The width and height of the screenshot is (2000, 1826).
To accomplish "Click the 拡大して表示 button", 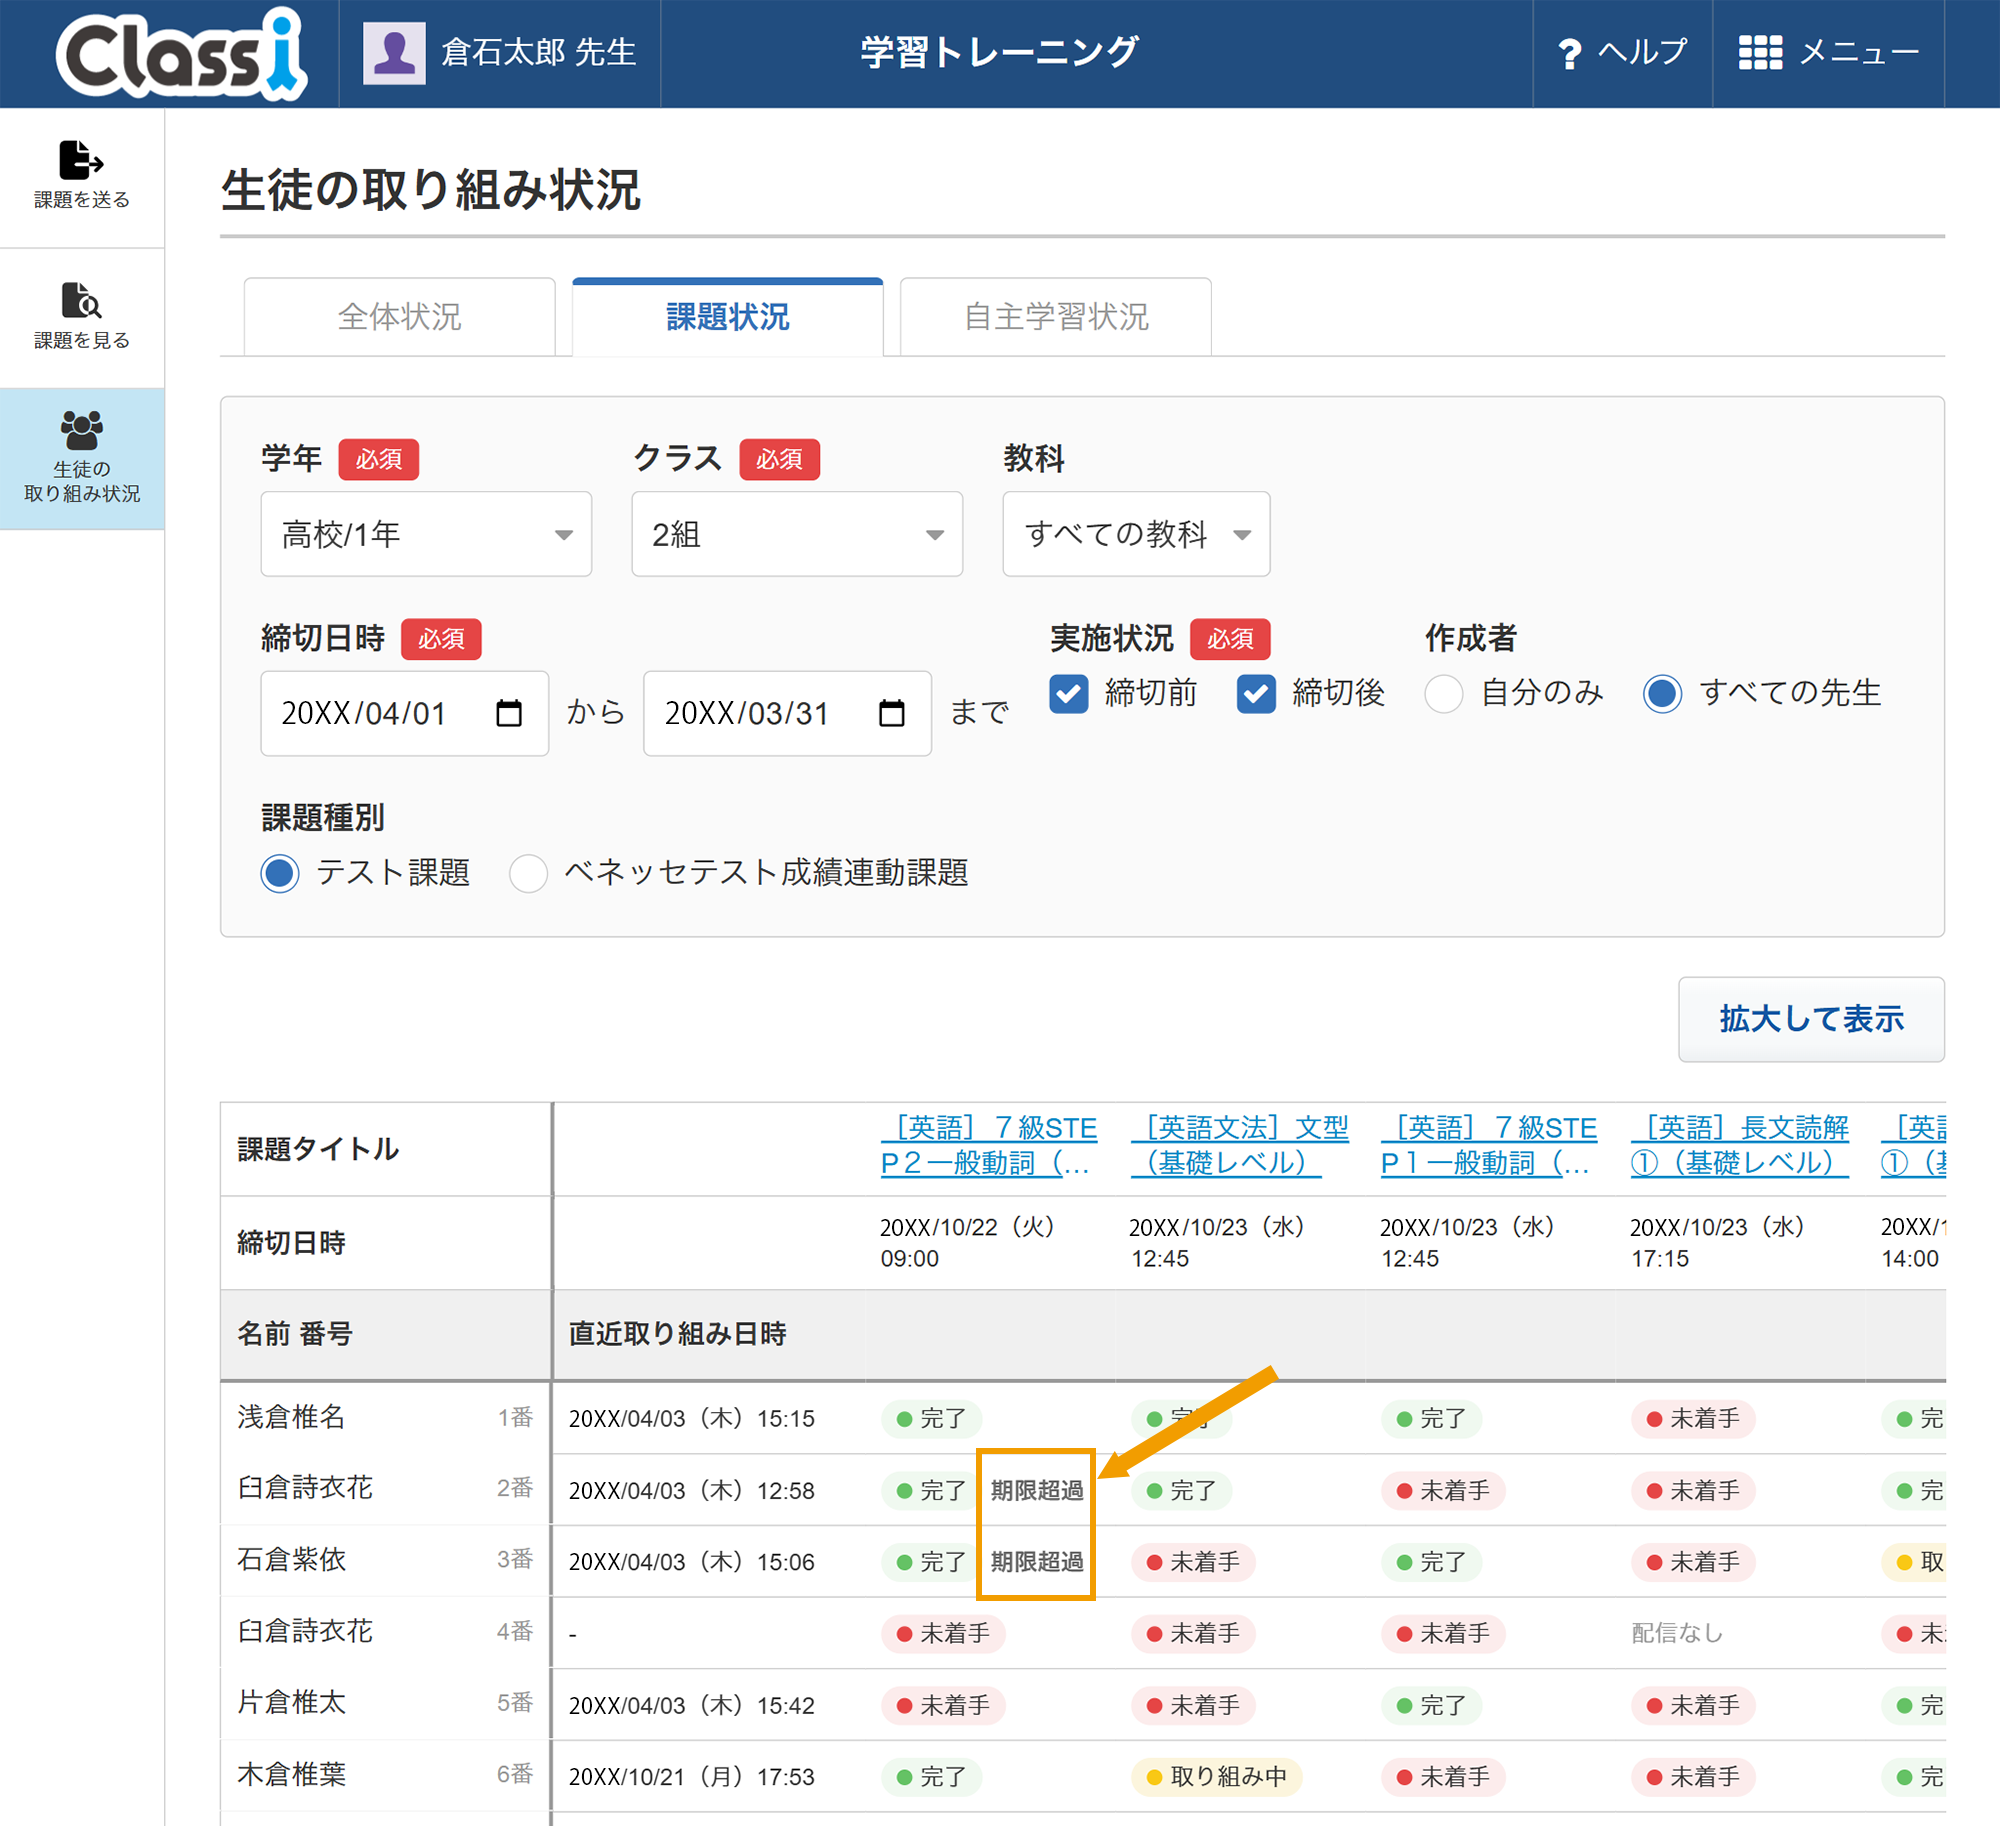I will point(1811,1019).
